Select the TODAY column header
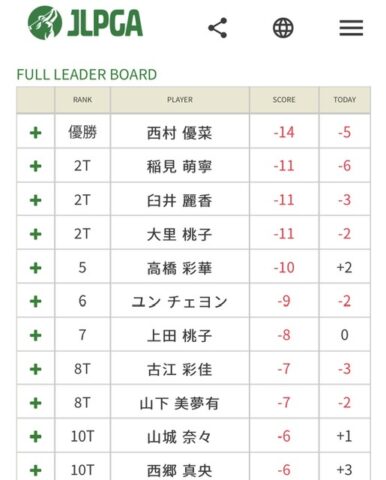 [x=345, y=100]
